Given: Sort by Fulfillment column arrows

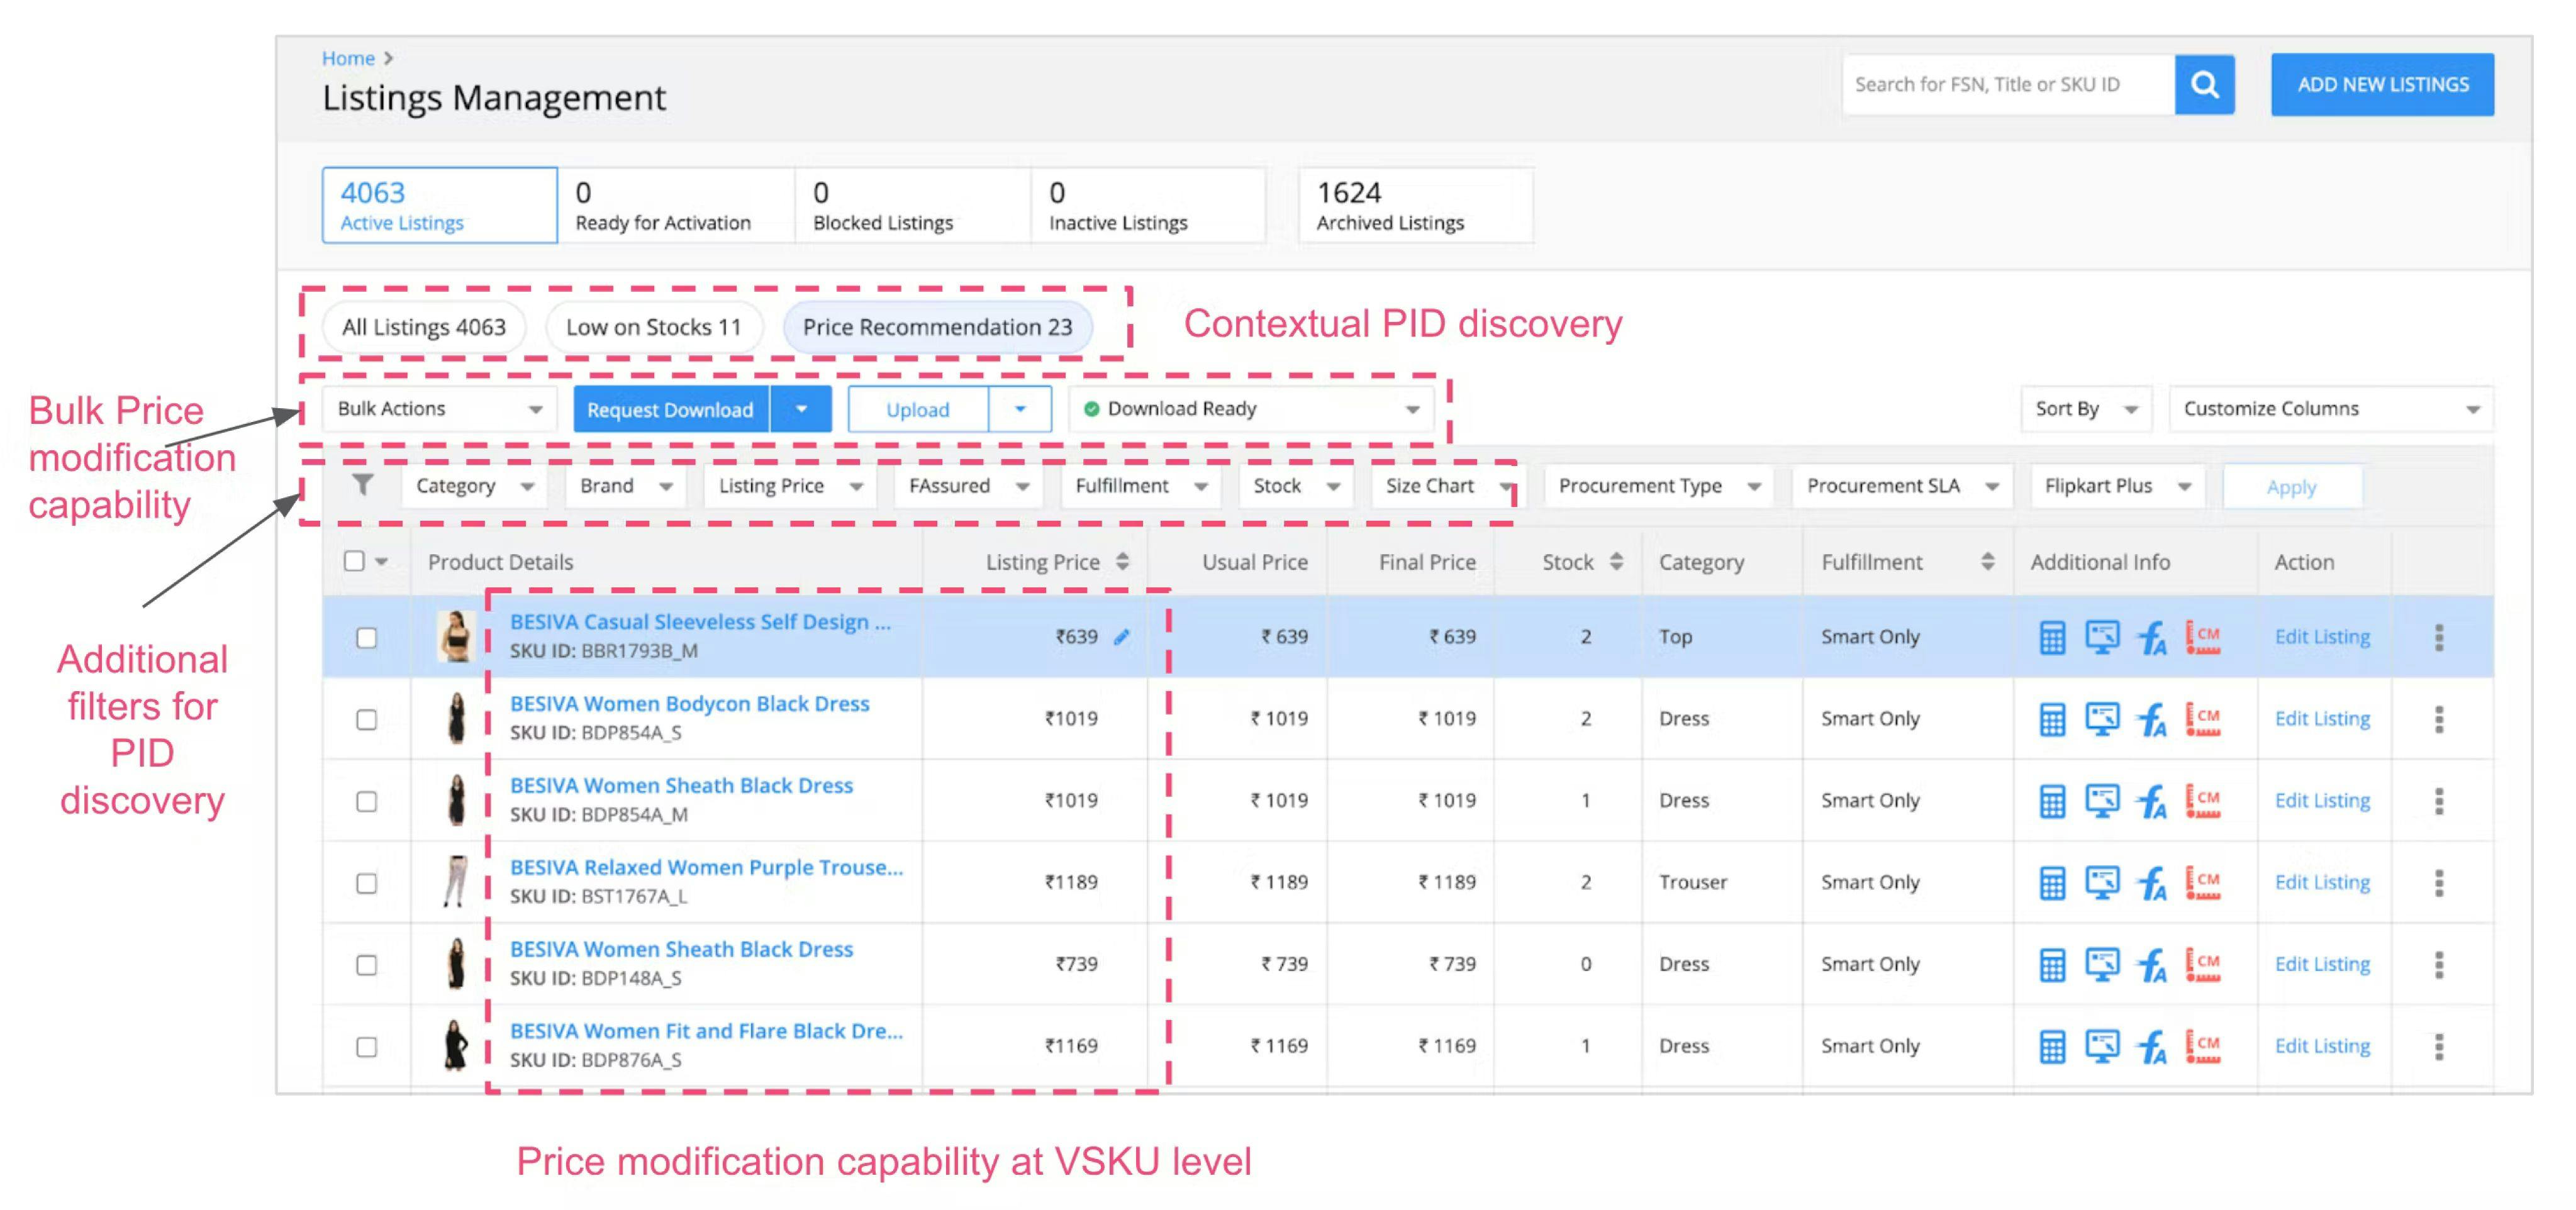Looking at the screenshot, I should pyautogui.click(x=1987, y=562).
